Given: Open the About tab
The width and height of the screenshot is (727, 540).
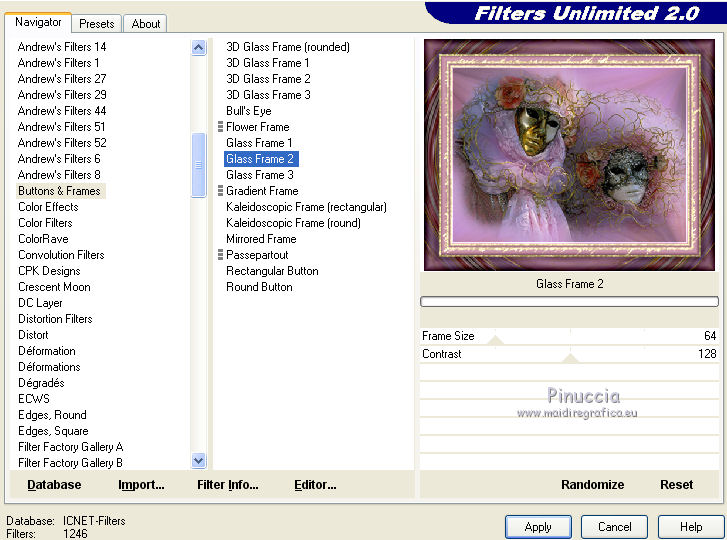Looking at the screenshot, I should pos(146,24).
